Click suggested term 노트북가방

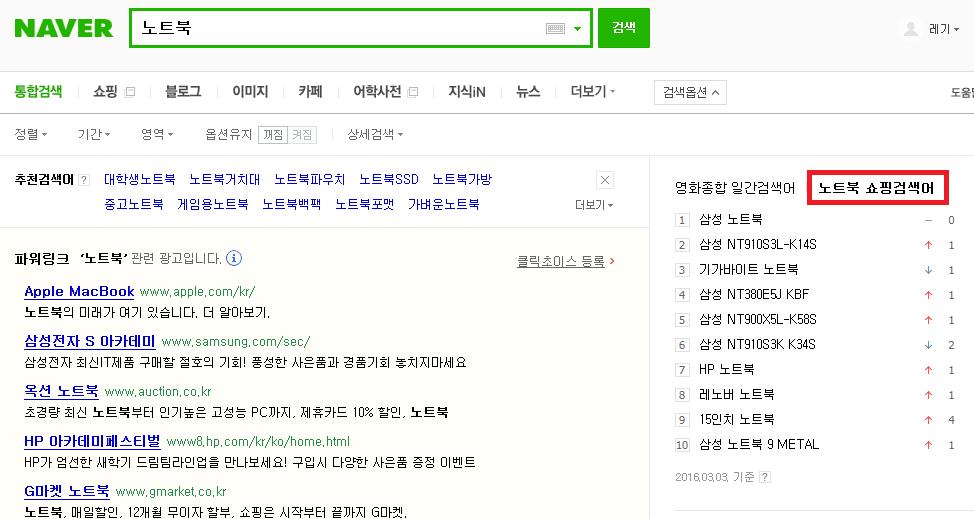[x=462, y=179]
